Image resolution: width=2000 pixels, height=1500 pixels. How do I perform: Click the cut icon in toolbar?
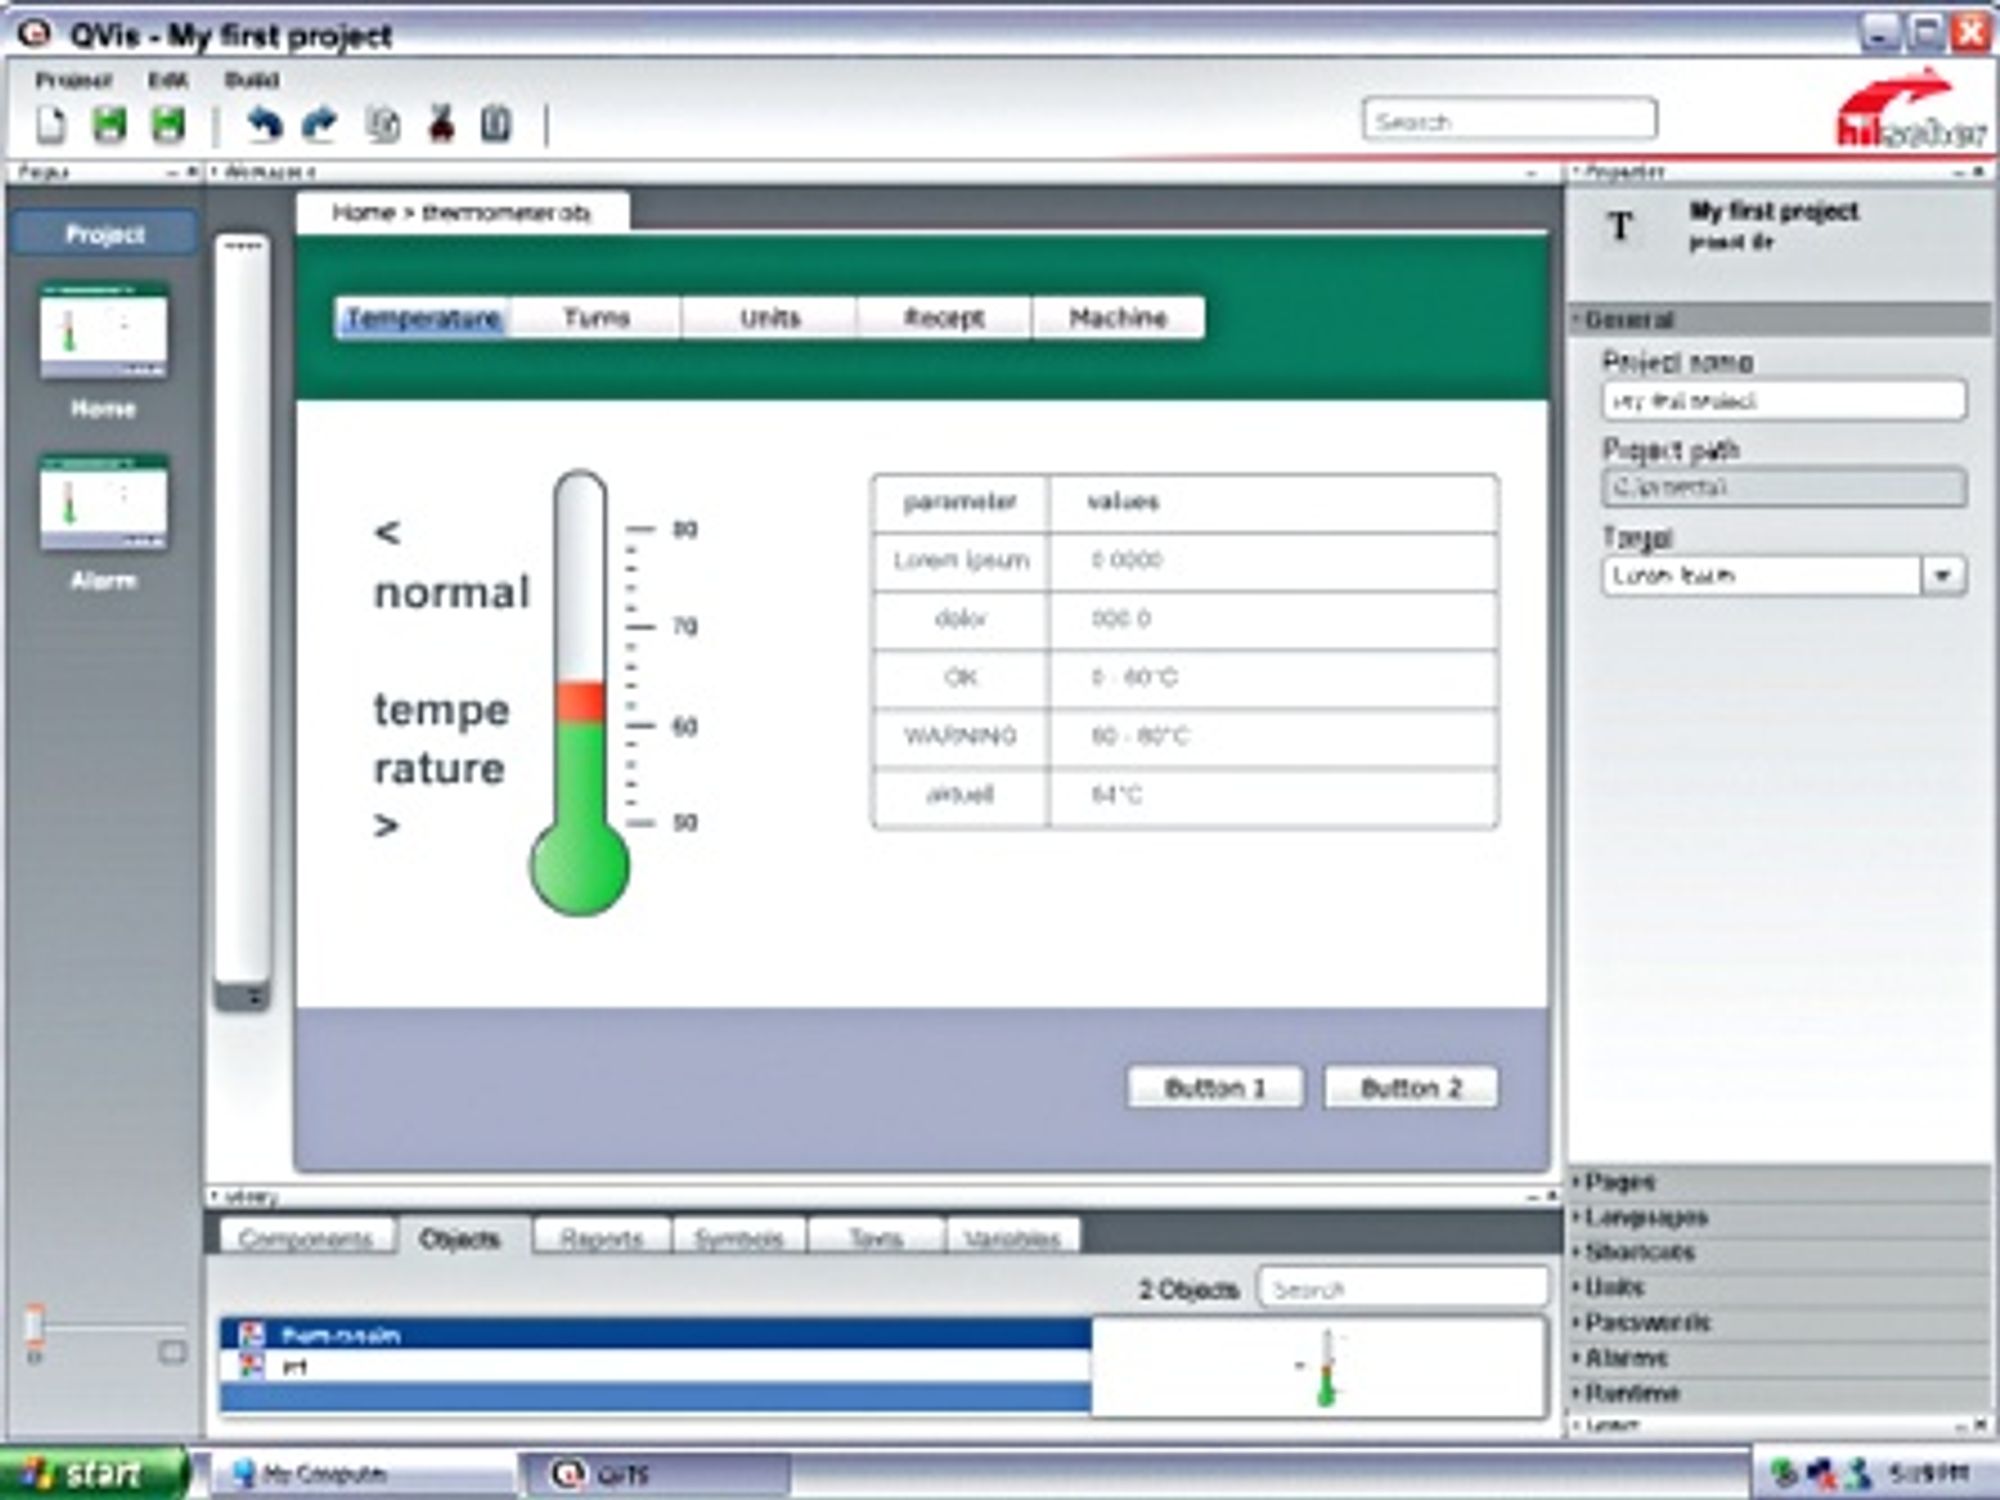coord(441,125)
